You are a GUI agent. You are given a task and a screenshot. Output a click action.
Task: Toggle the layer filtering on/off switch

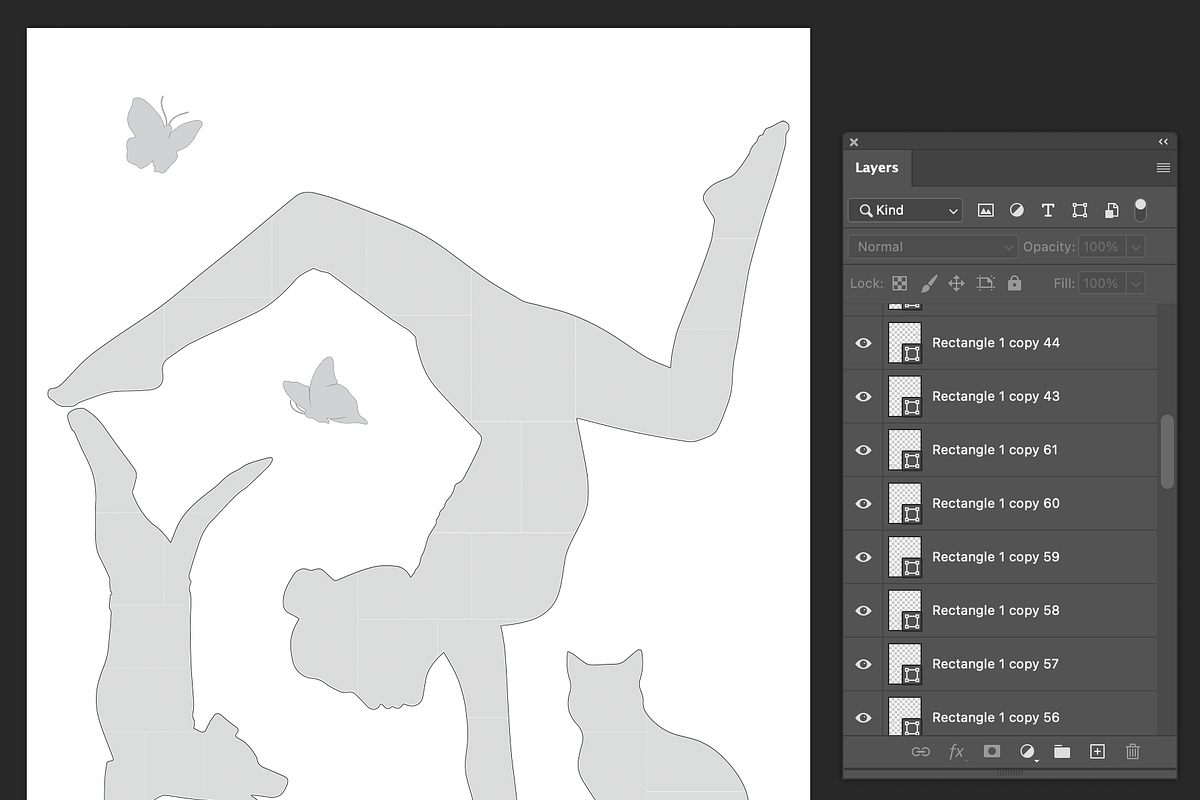tap(1140, 210)
